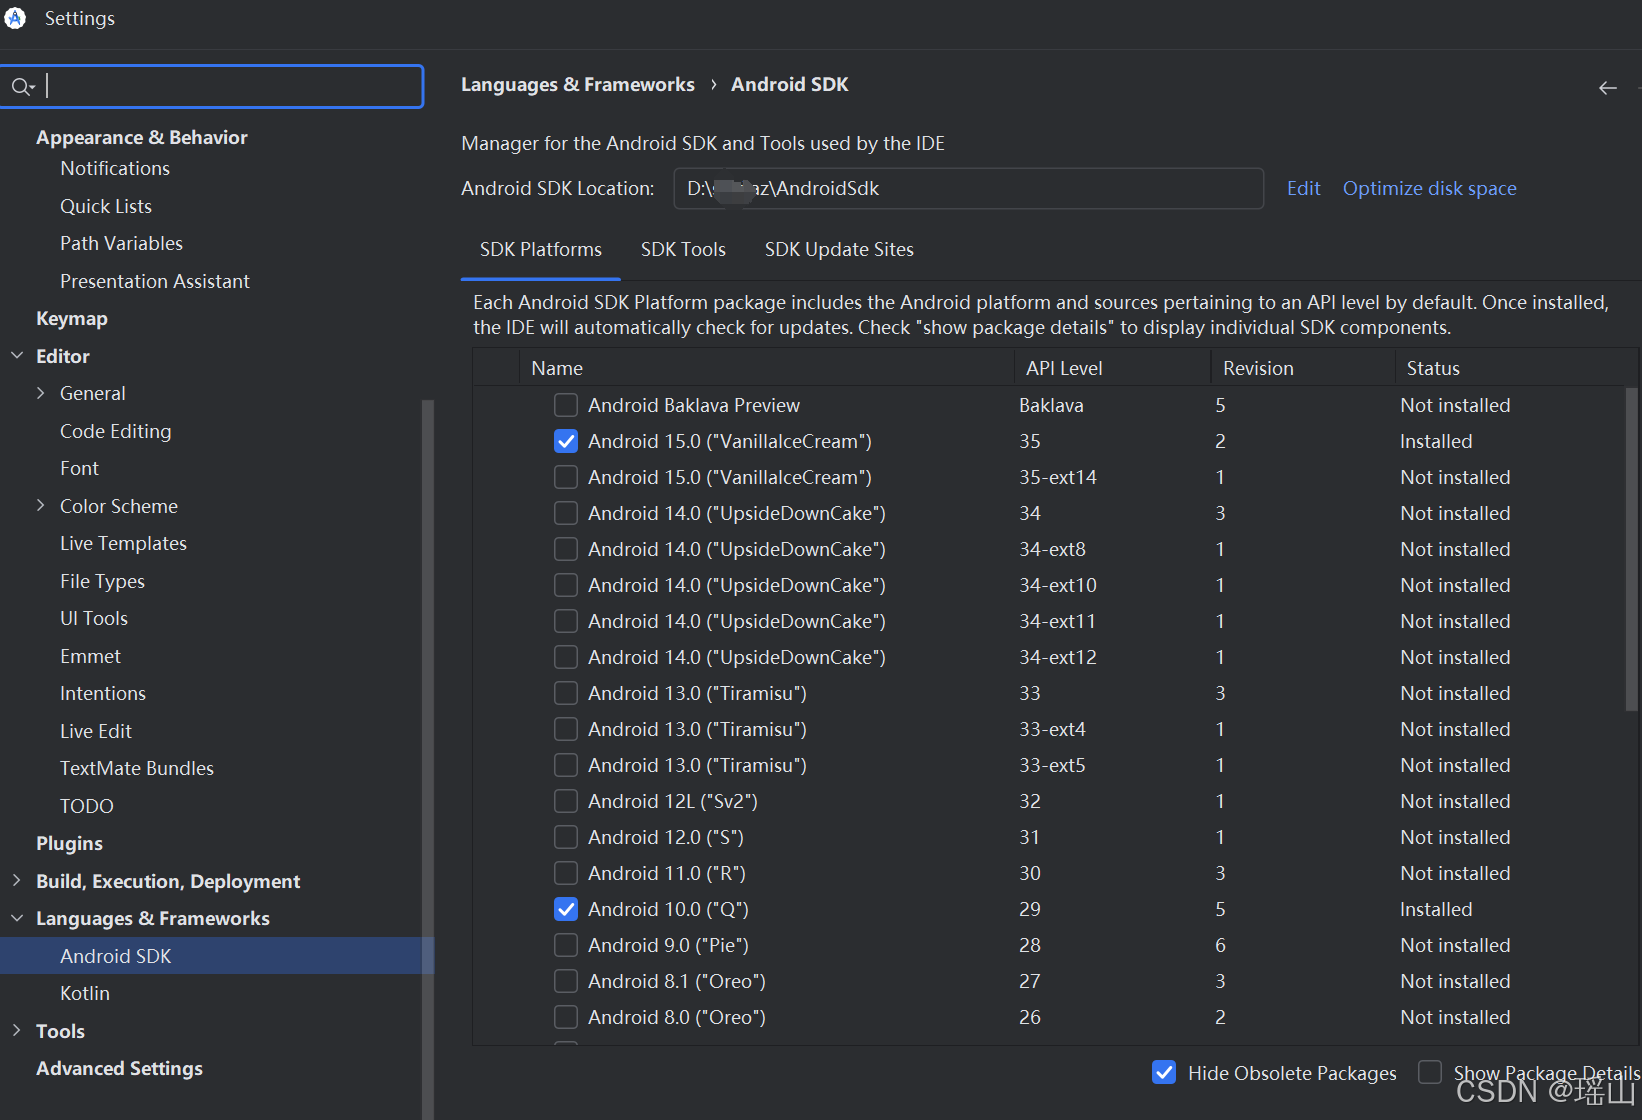Switch to the SDK Tools tab

(x=683, y=249)
